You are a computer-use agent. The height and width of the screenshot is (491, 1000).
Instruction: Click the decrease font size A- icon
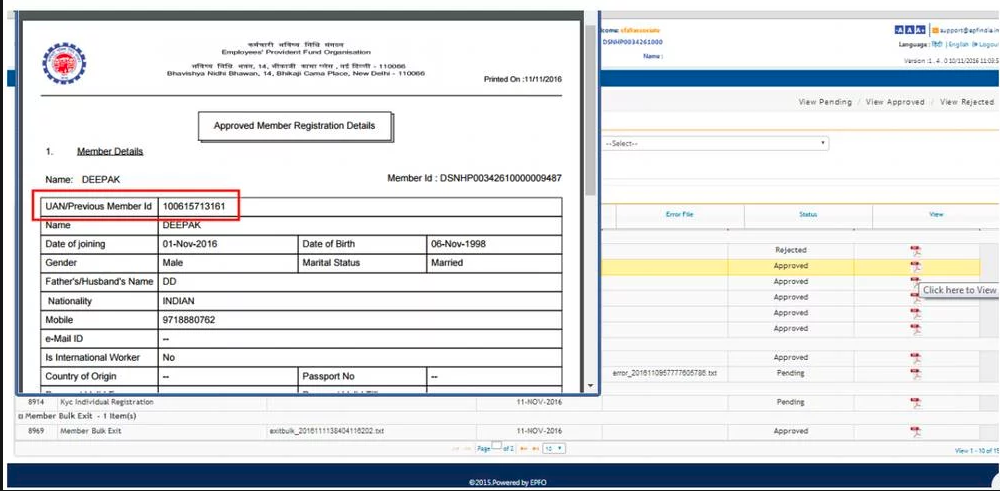coord(900,31)
